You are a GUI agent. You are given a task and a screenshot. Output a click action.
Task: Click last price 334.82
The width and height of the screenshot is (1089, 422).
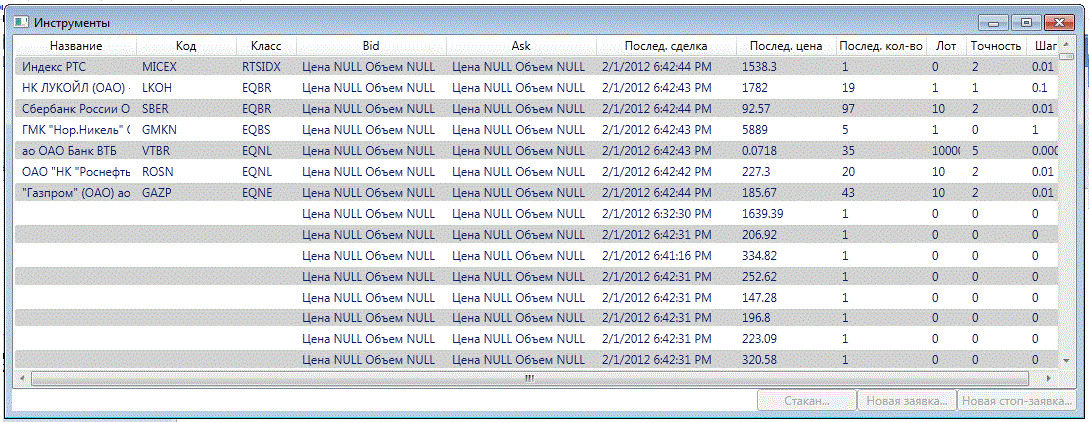point(759,255)
